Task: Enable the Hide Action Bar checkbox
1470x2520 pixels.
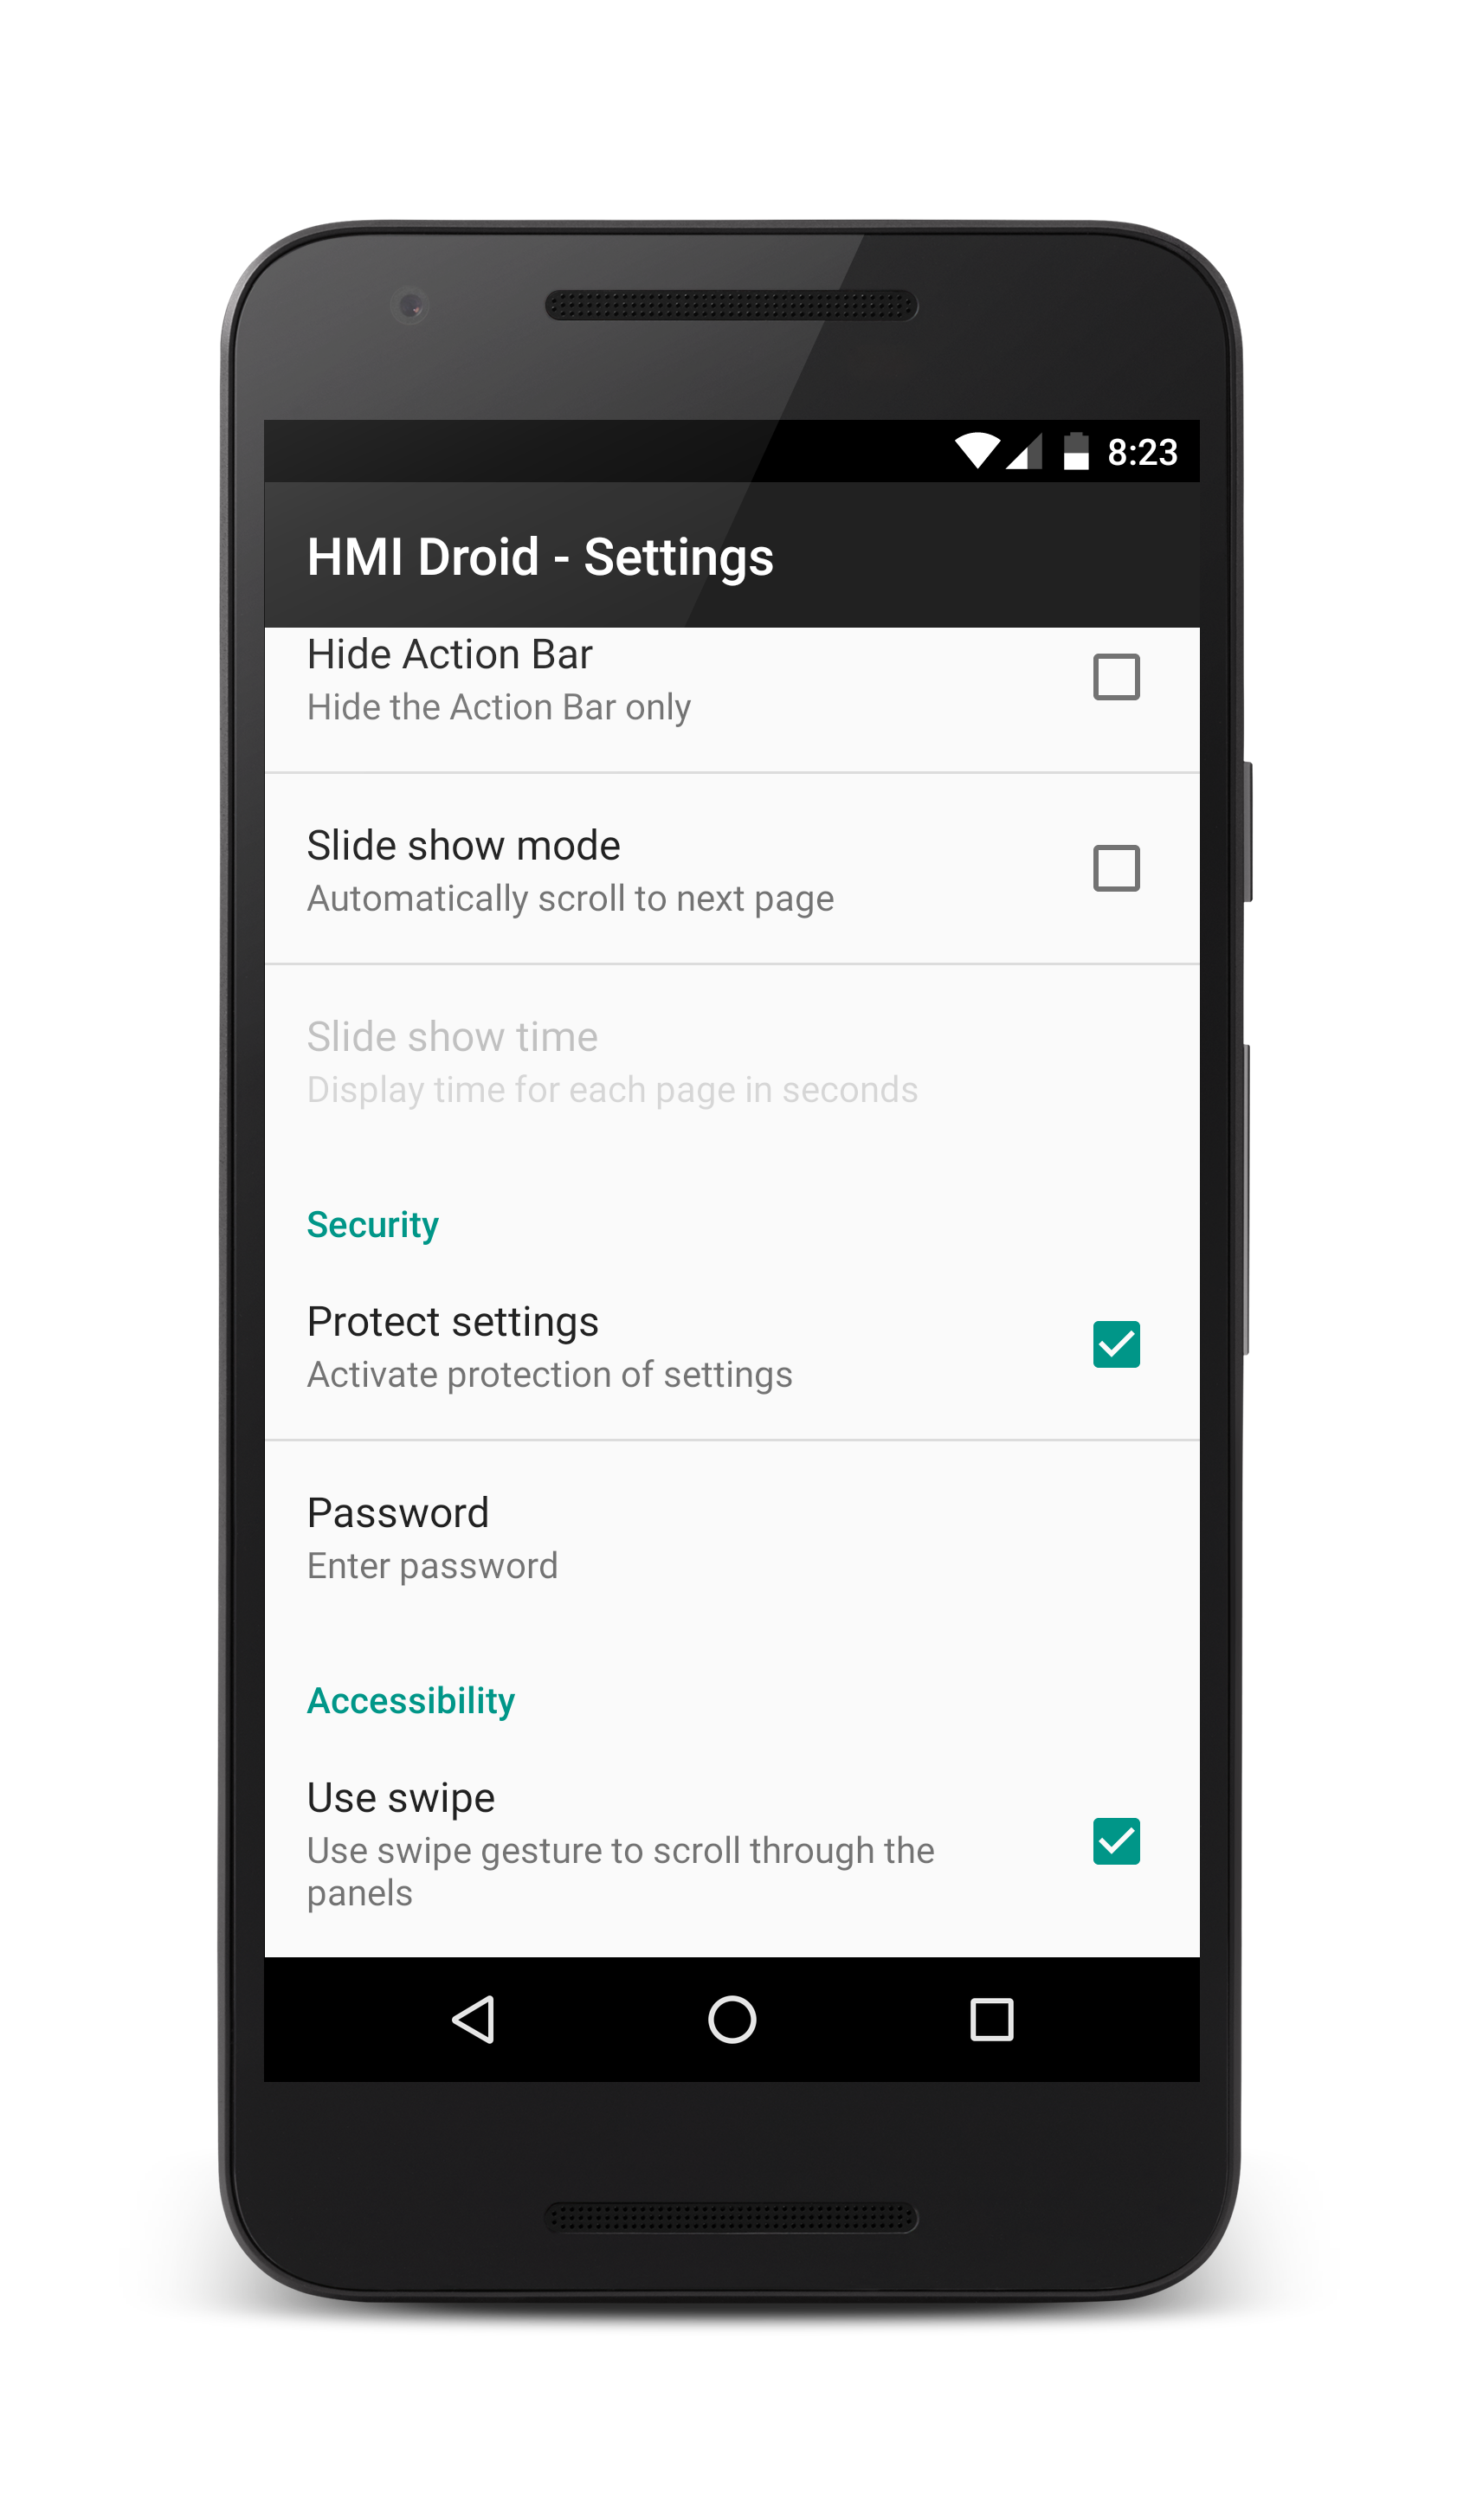Action: [x=1116, y=677]
